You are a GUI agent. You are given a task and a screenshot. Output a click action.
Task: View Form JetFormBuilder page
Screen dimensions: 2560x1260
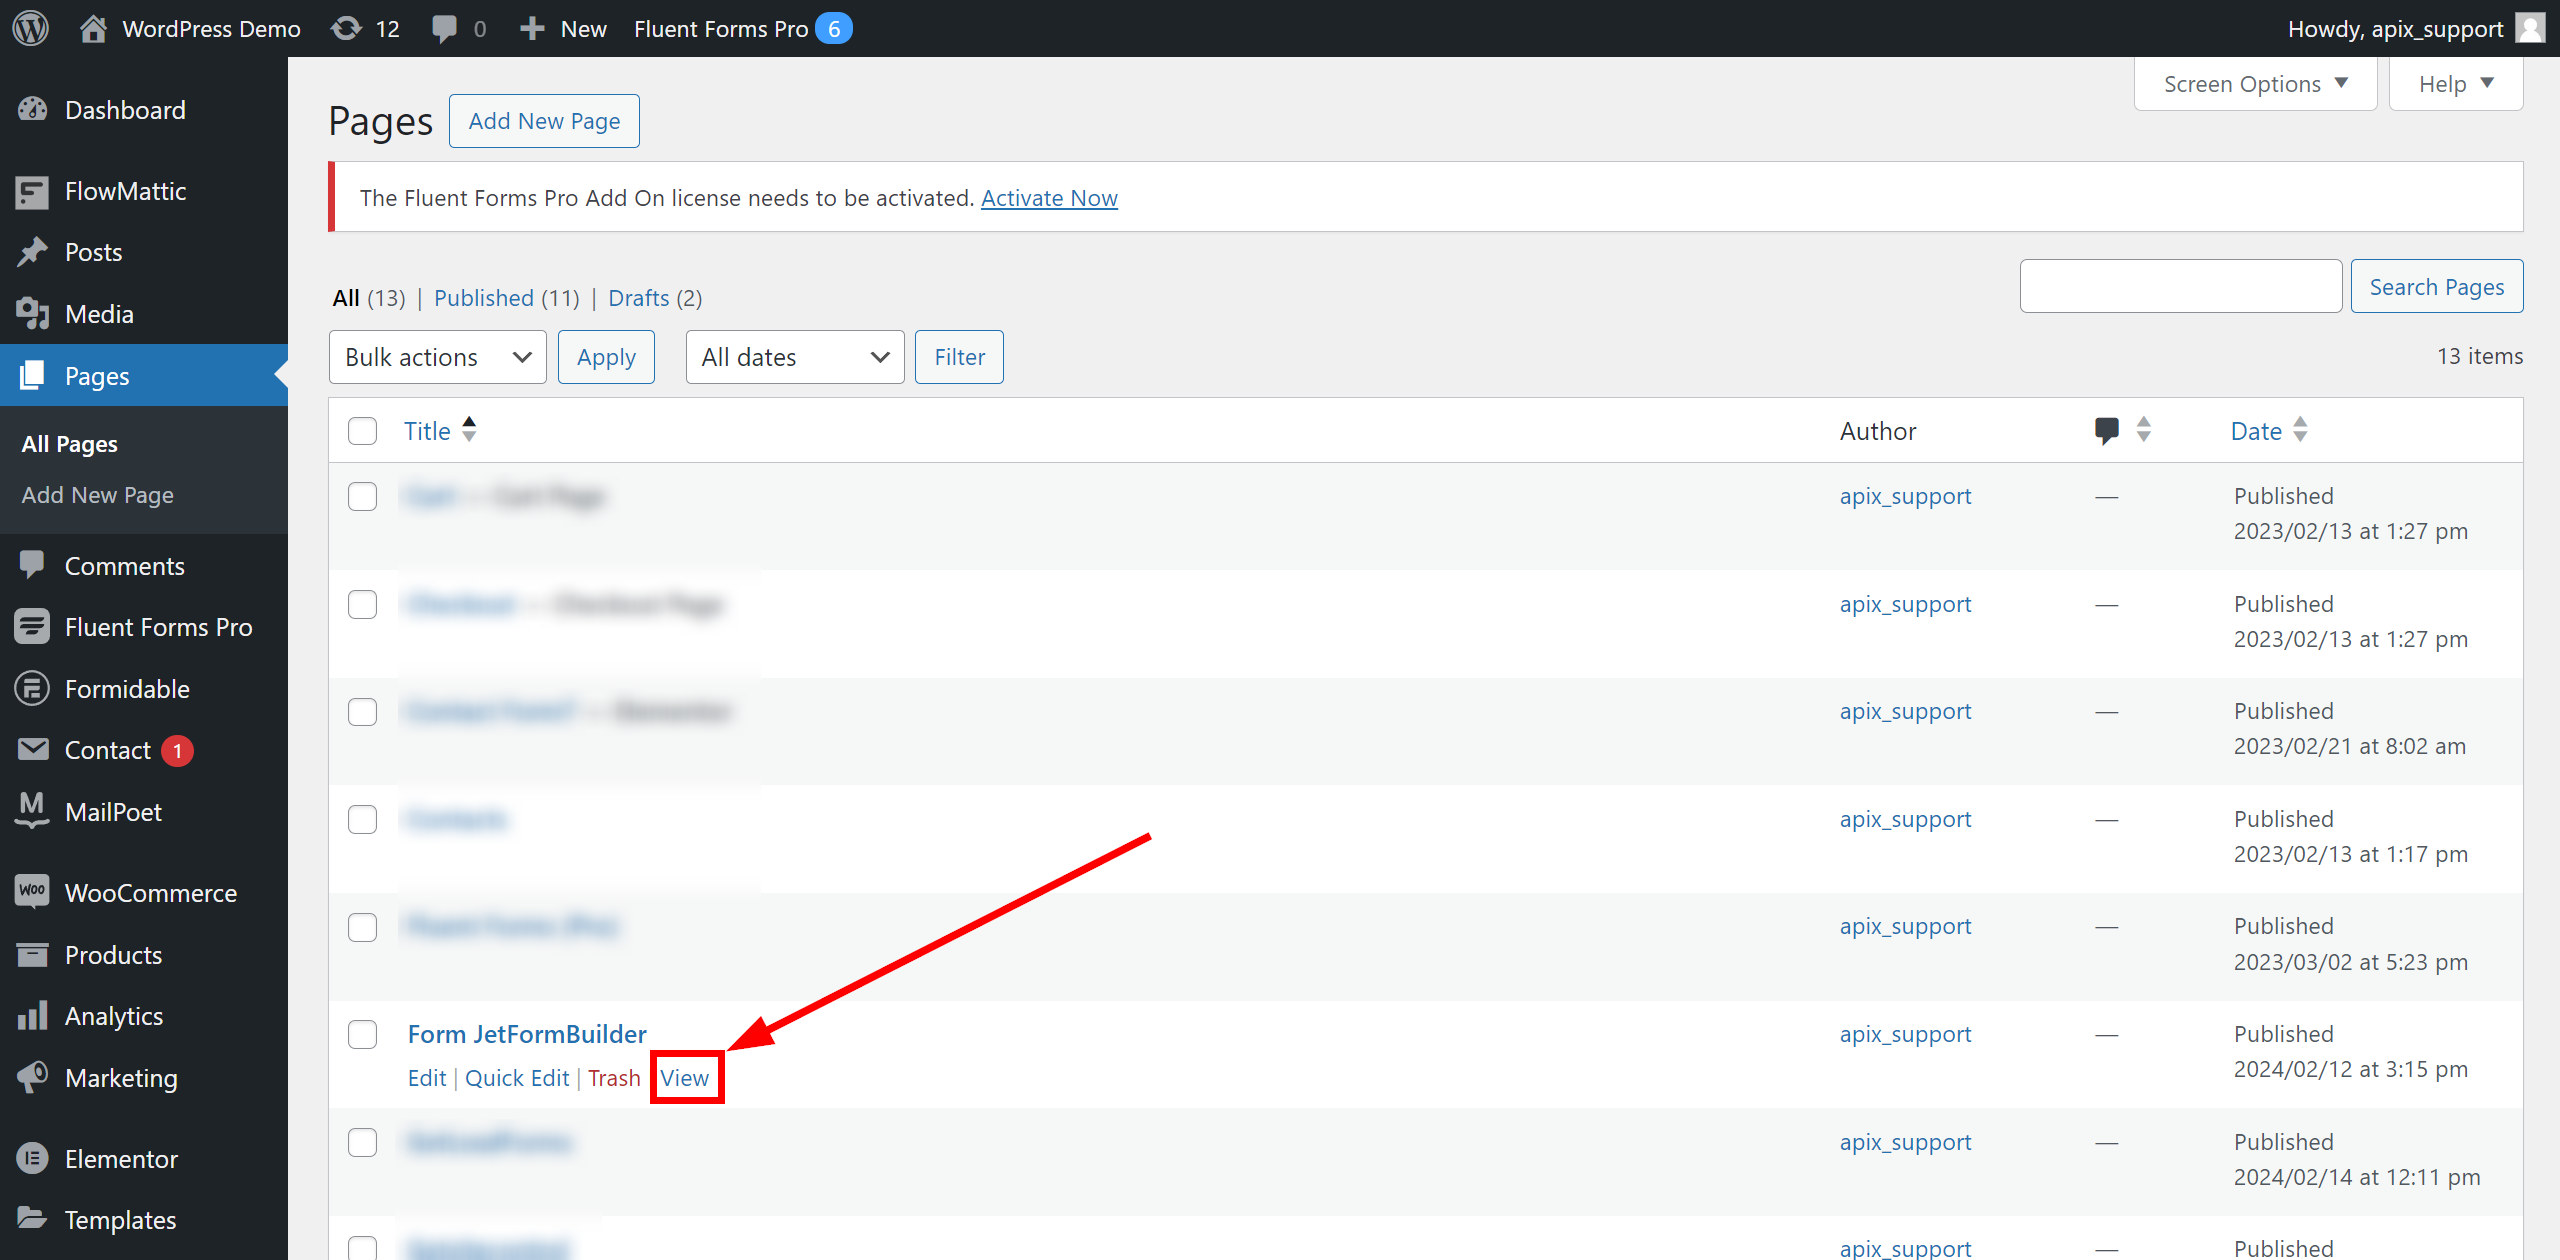point(682,1077)
